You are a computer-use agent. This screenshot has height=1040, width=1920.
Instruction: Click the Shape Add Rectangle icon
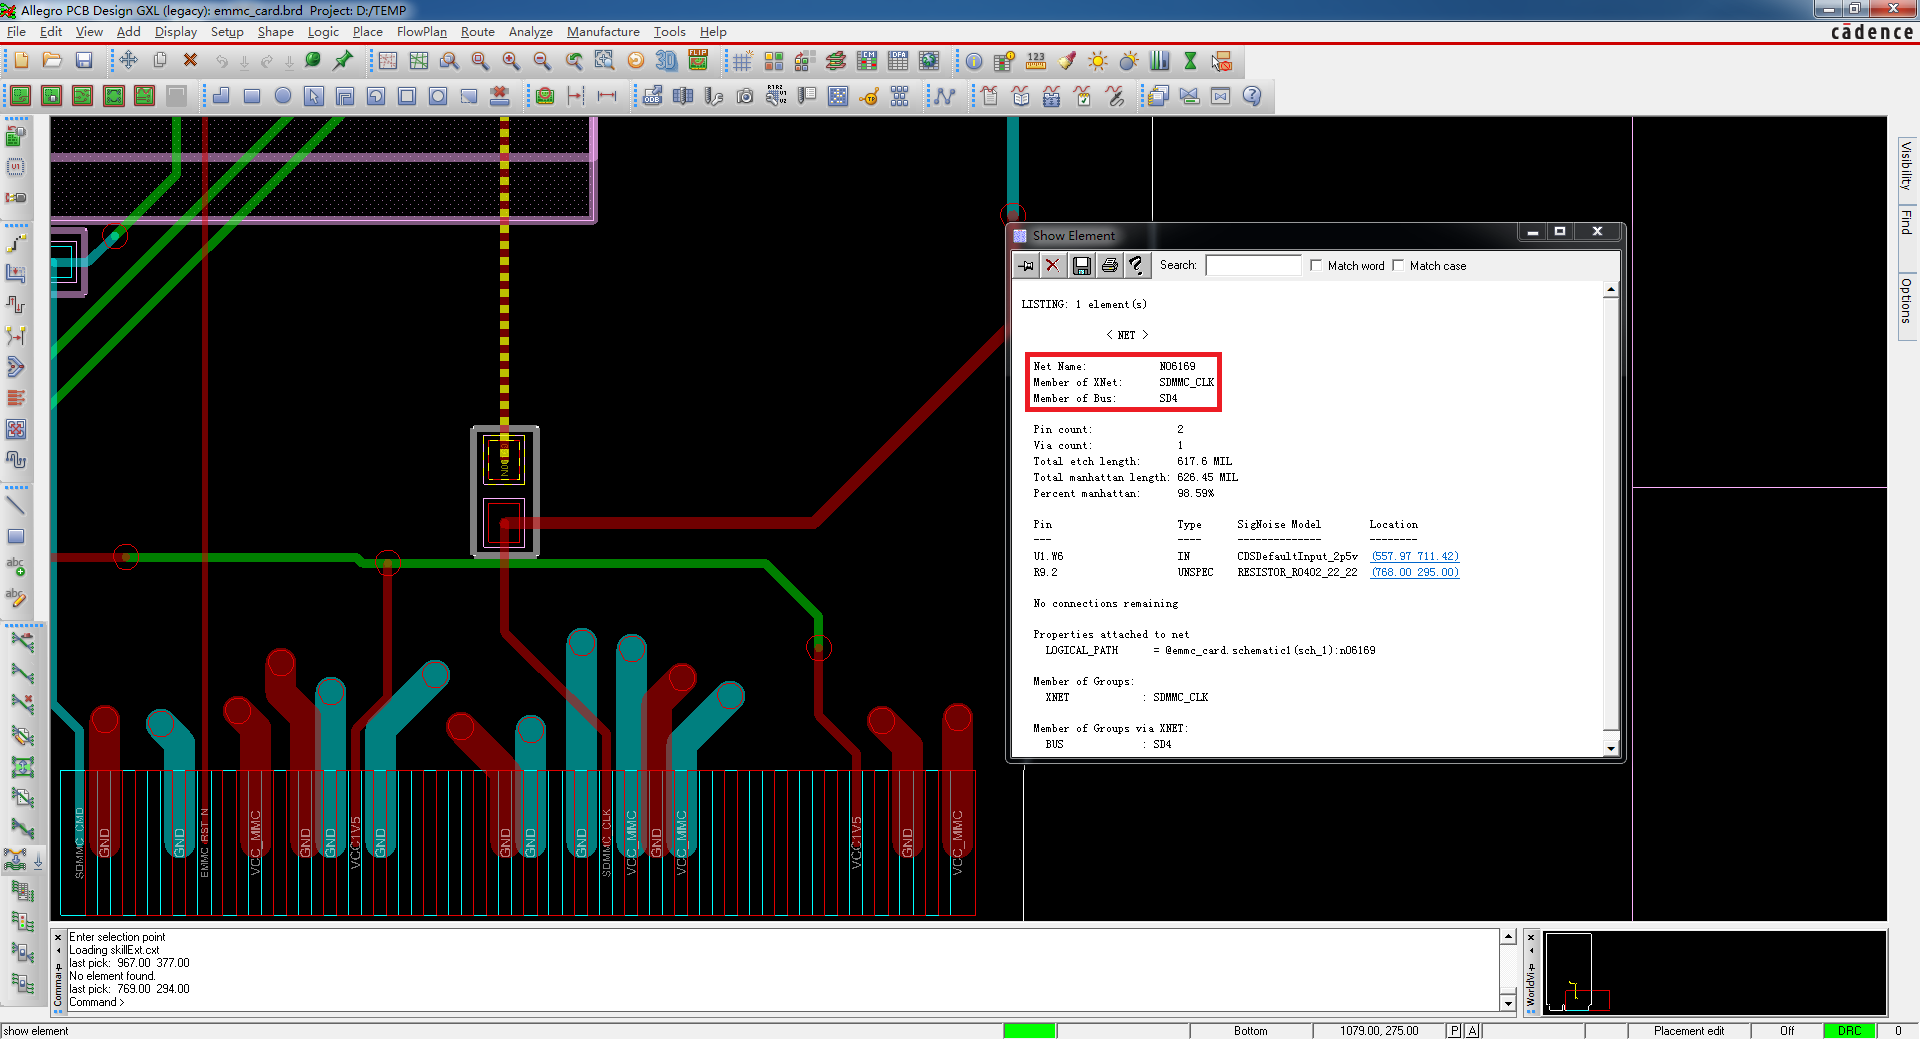(252, 96)
